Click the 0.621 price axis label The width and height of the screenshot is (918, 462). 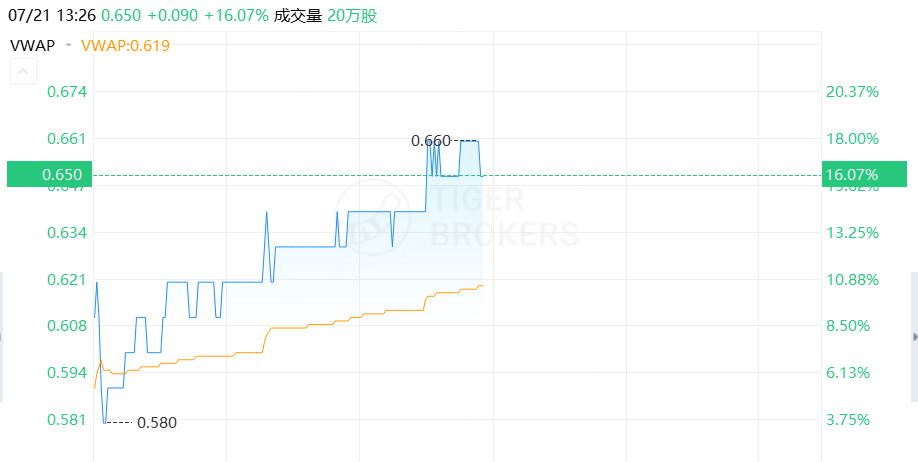pos(66,279)
